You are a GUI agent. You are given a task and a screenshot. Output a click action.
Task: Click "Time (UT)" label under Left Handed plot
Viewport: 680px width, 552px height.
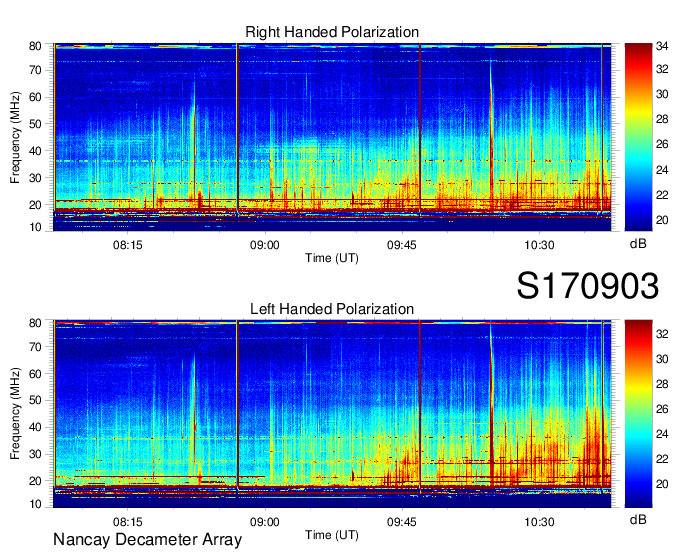coord(332,535)
